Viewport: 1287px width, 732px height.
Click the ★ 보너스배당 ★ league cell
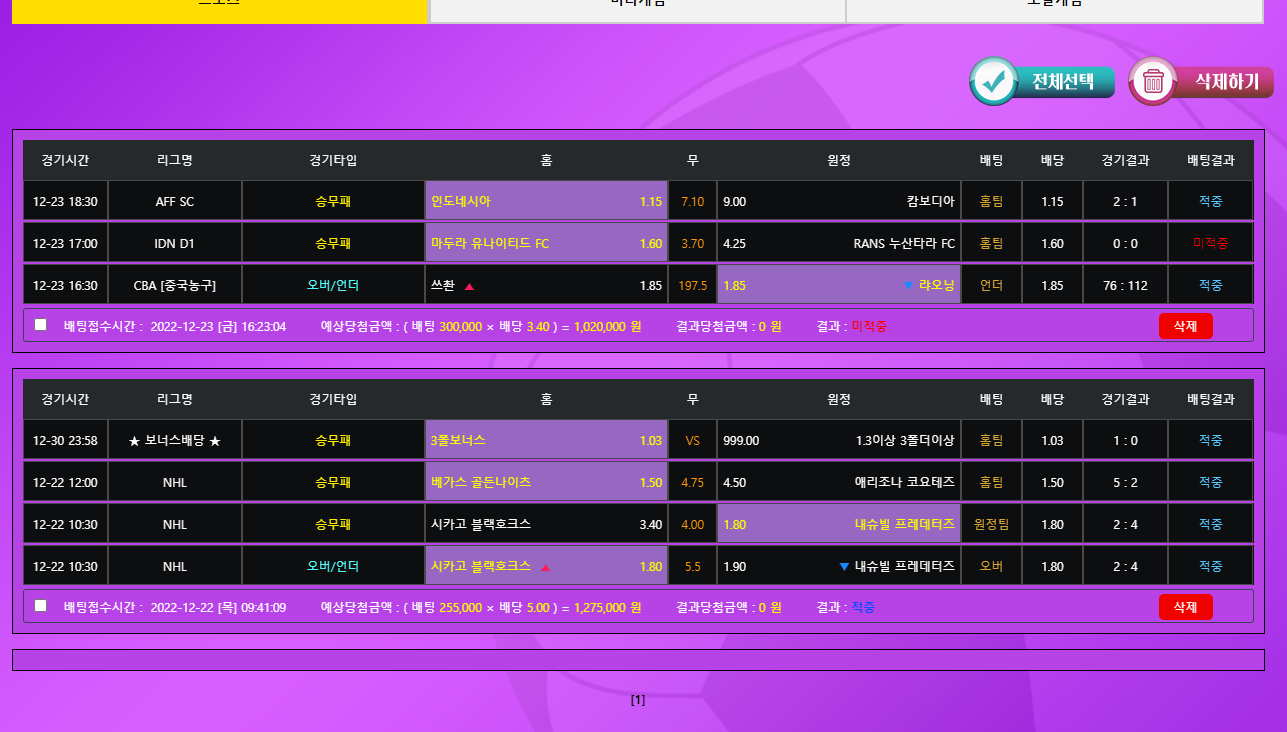[x=175, y=440]
